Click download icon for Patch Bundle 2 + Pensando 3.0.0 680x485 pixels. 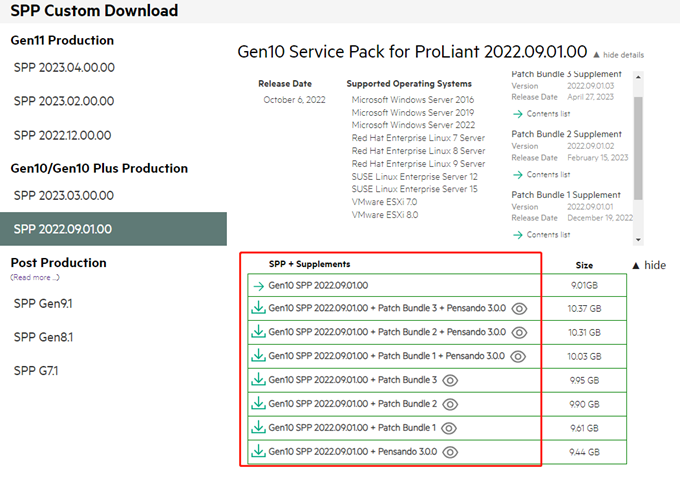point(258,332)
